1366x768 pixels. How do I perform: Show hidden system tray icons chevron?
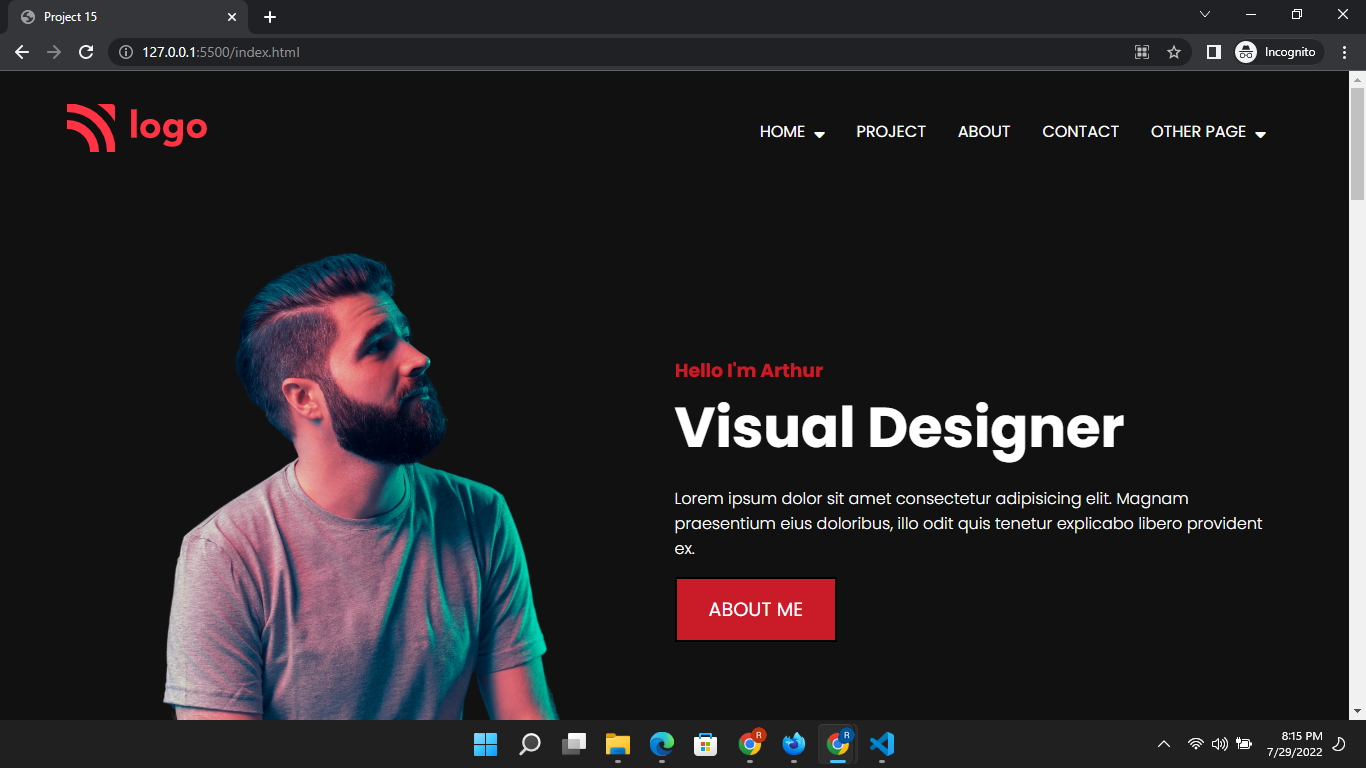pyautogui.click(x=1163, y=744)
